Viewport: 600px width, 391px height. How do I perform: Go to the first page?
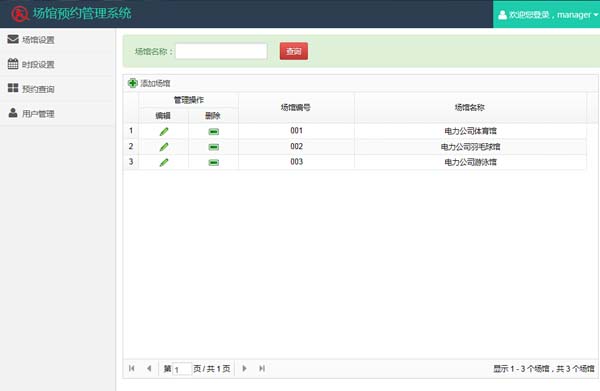132,368
